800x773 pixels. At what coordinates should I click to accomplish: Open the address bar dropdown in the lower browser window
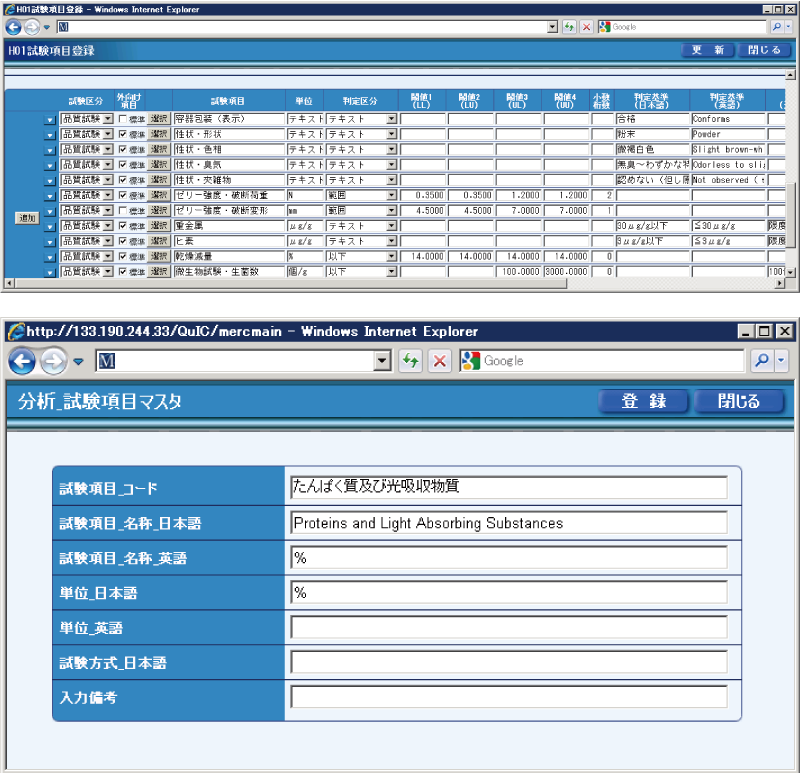(382, 361)
